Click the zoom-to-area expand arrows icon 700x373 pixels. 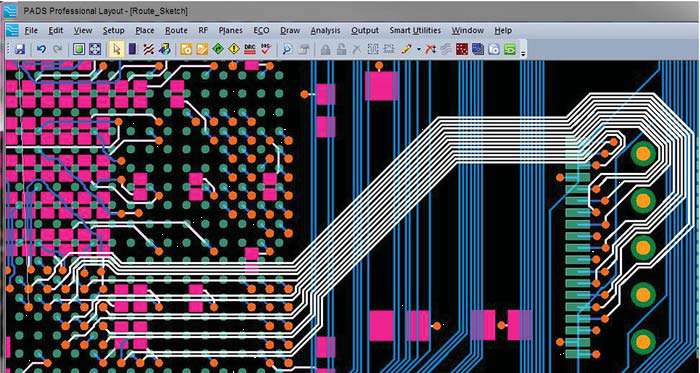click(95, 49)
